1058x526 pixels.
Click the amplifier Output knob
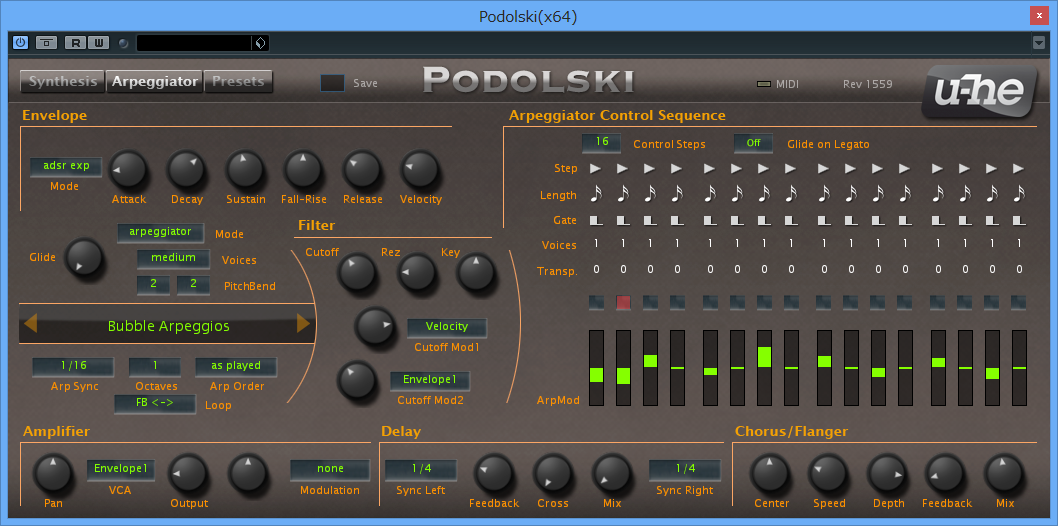pyautogui.click(x=188, y=473)
